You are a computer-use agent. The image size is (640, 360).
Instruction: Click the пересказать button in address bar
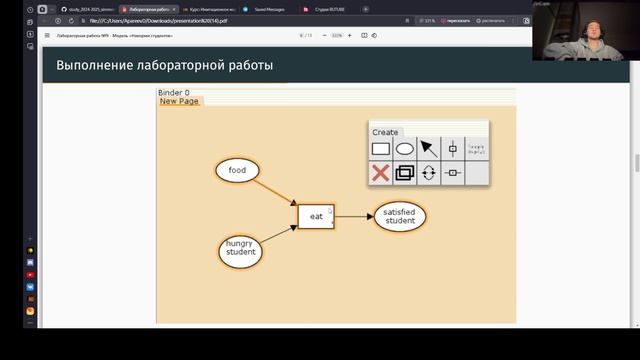pos(456,21)
